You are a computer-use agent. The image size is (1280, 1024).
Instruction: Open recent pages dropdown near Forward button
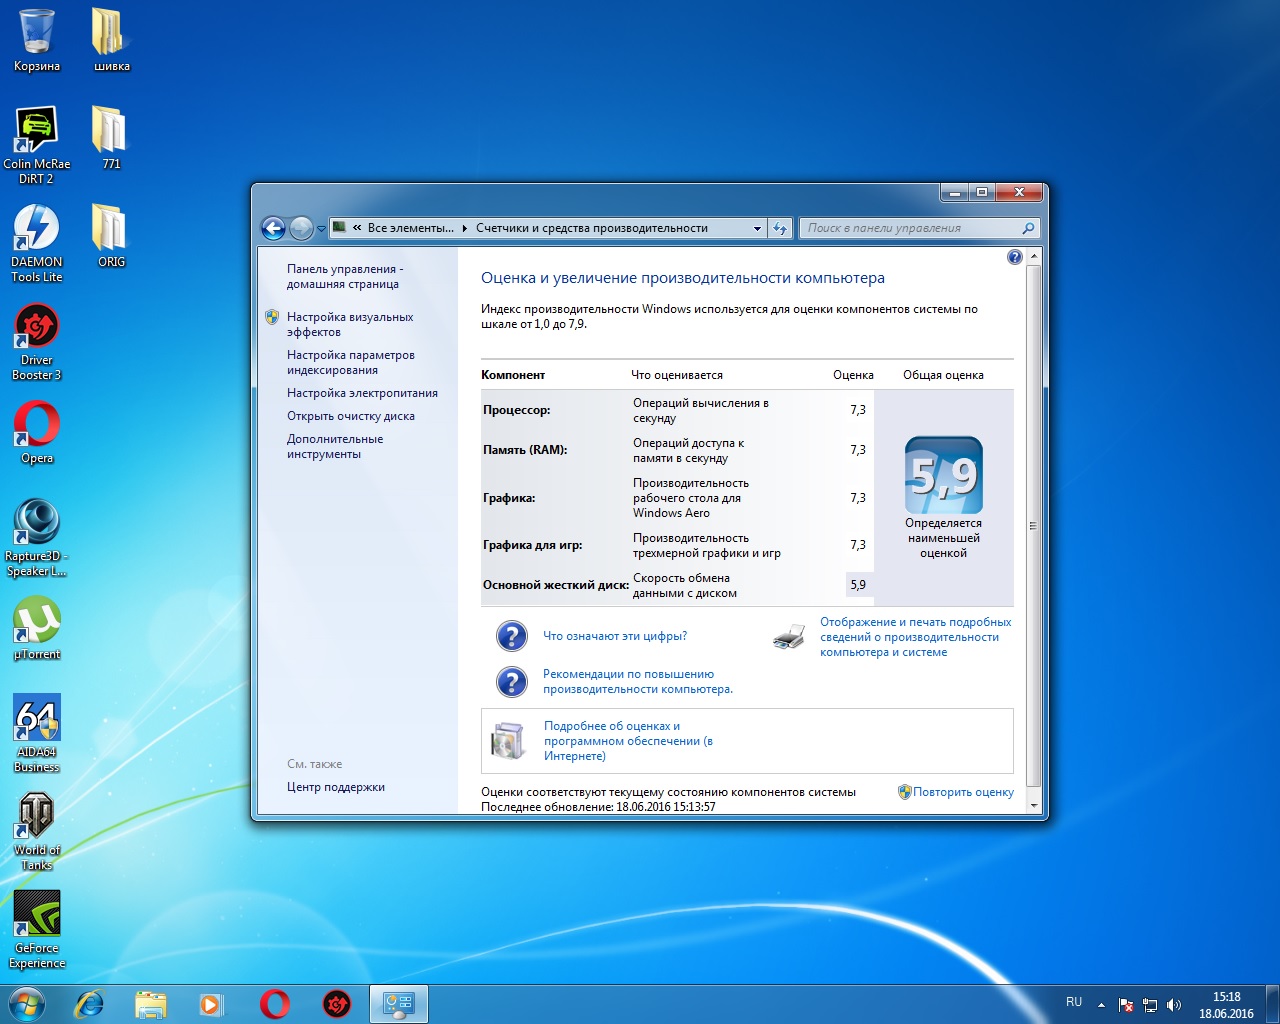tap(321, 229)
